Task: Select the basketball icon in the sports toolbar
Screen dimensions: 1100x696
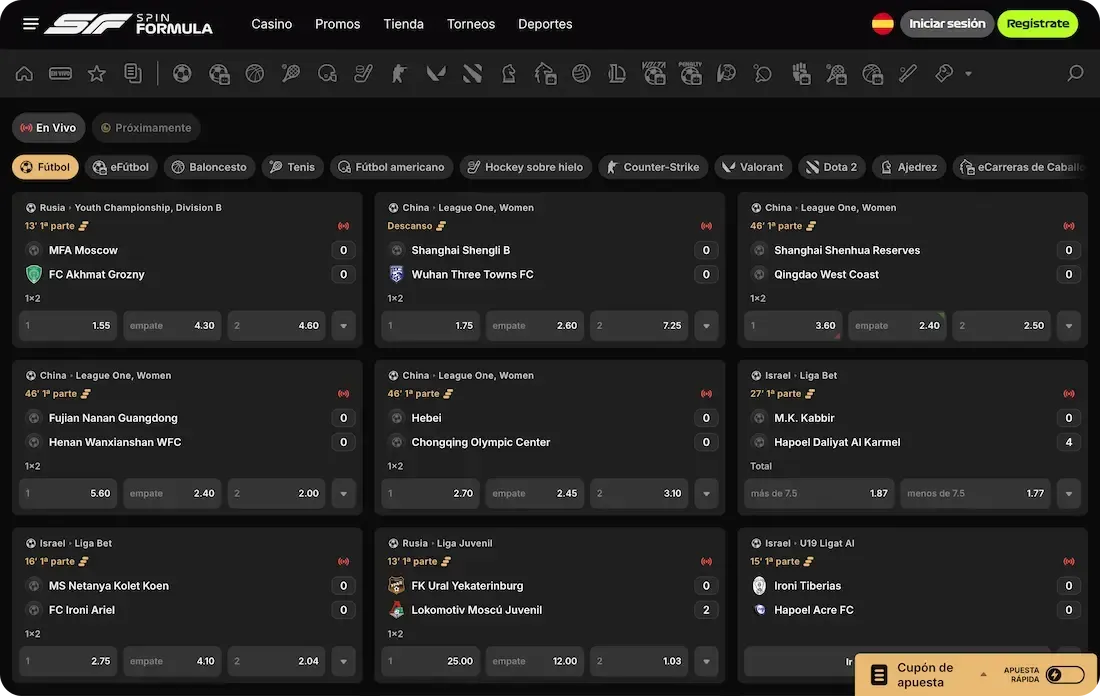Action: tap(255, 73)
